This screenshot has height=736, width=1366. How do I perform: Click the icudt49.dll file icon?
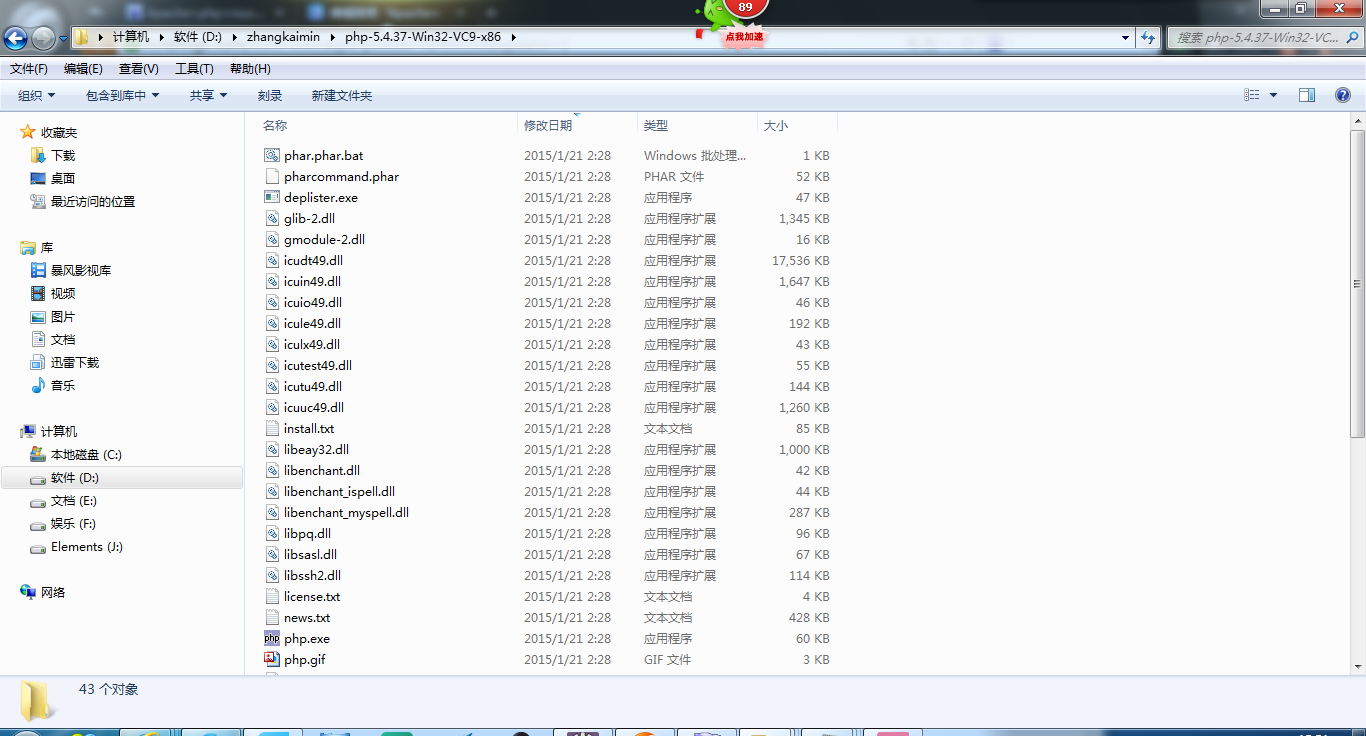[x=272, y=260]
